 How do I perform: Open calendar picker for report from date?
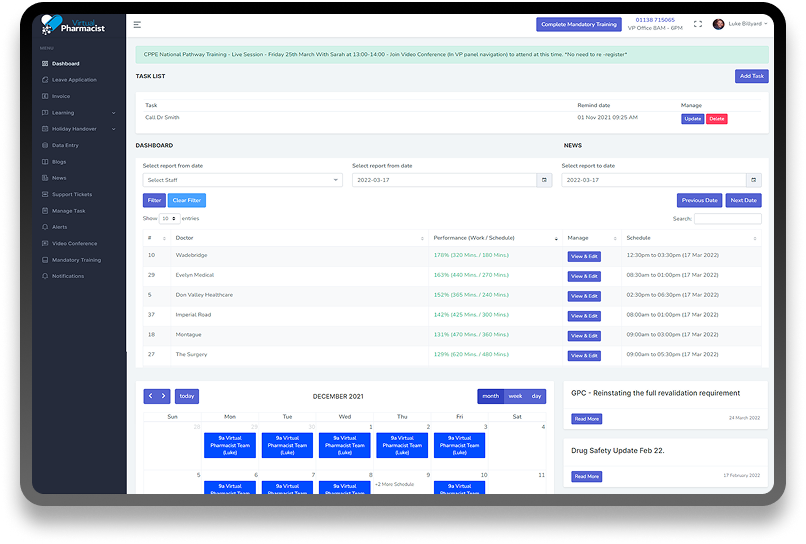[x=544, y=180]
